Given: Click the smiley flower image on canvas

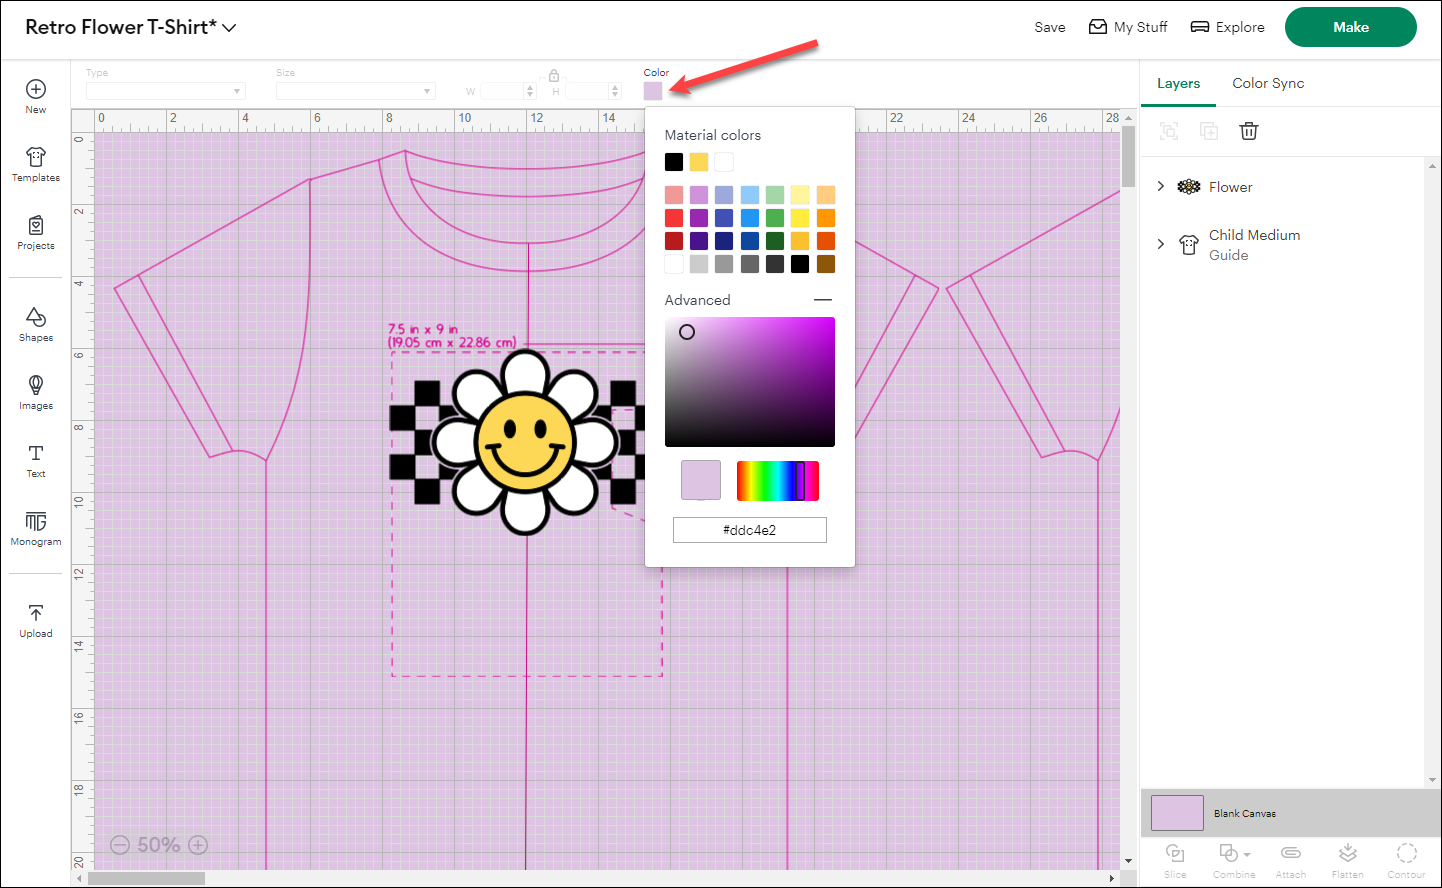Looking at the screenshot, I should [524, 442].
